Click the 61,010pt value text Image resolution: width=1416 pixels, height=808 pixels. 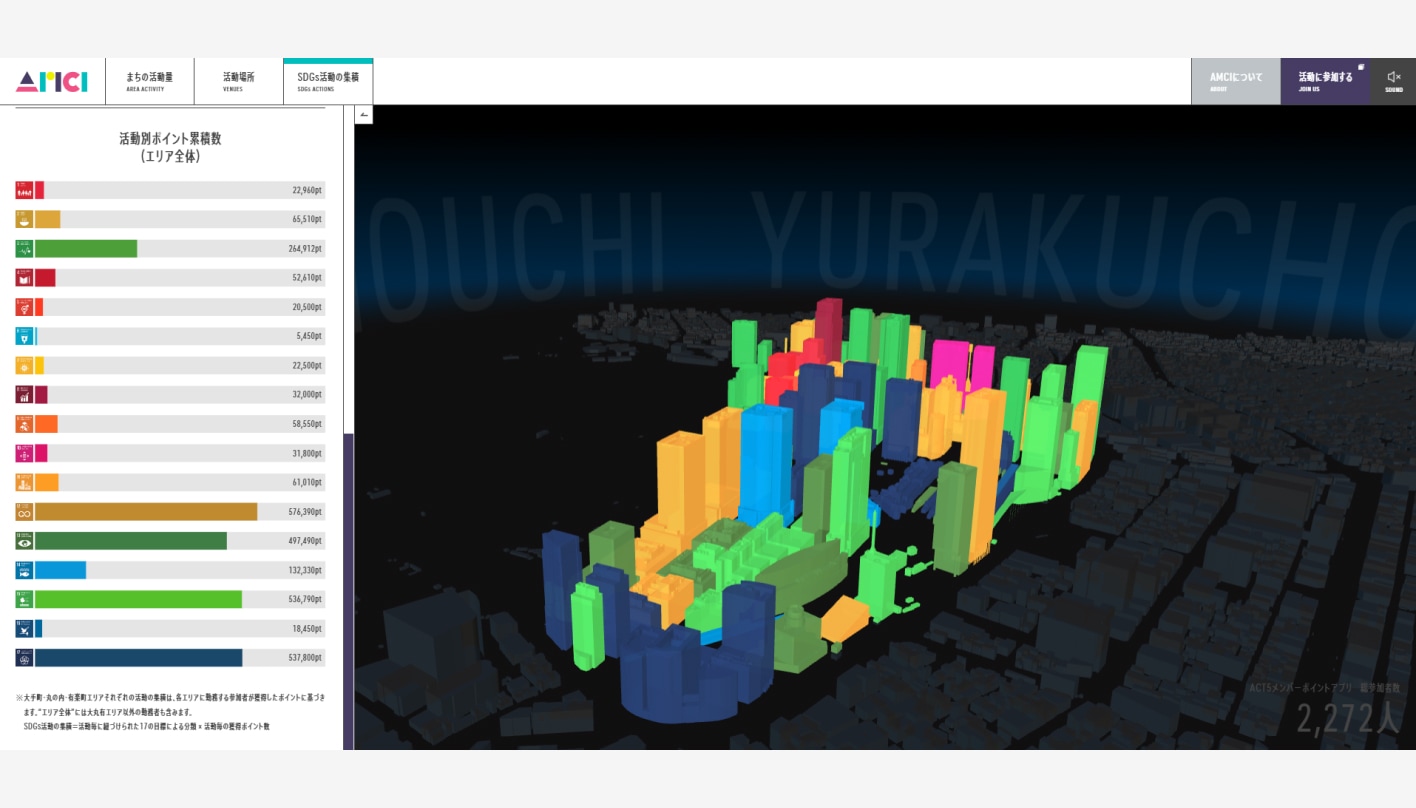(307, 482)
